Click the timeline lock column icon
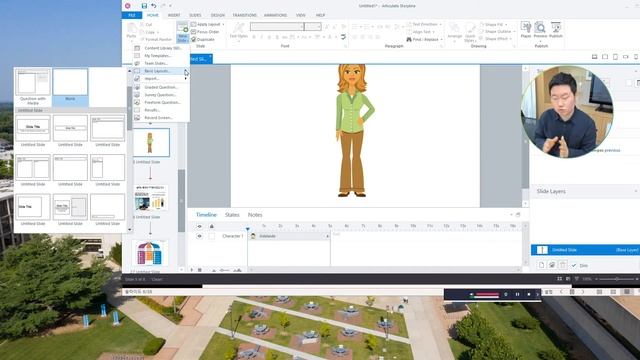This screenshot has height=360, width=640. [211, 226]
